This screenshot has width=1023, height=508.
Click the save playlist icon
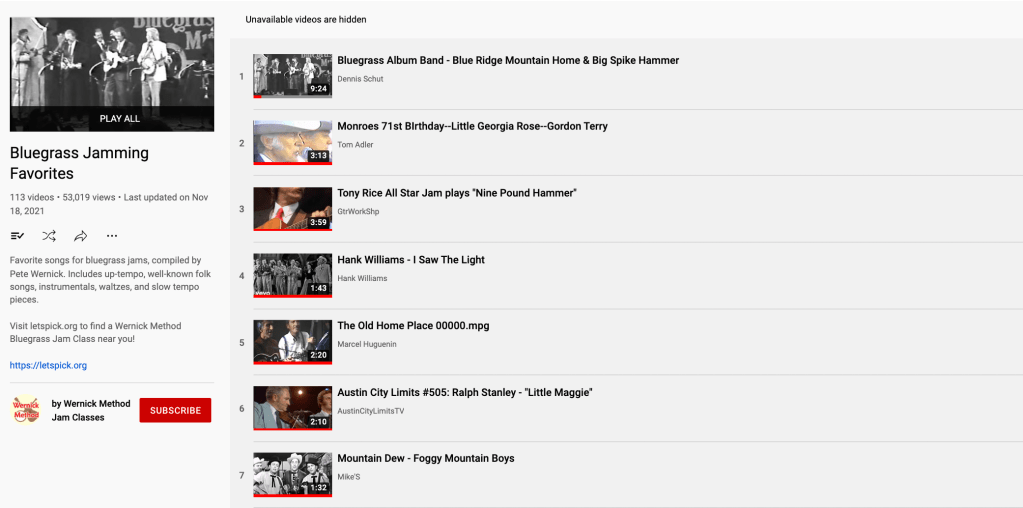tap(17, 236)
